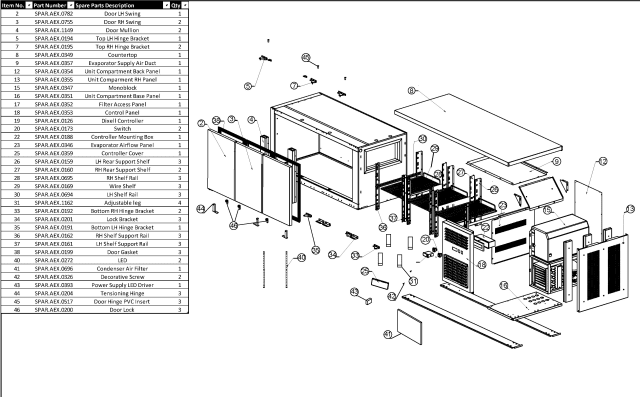This screenshot has width=640, height=397.
Task: Click the 'Power Supply LED Driver' cell
Action: [x=122, y=285]
